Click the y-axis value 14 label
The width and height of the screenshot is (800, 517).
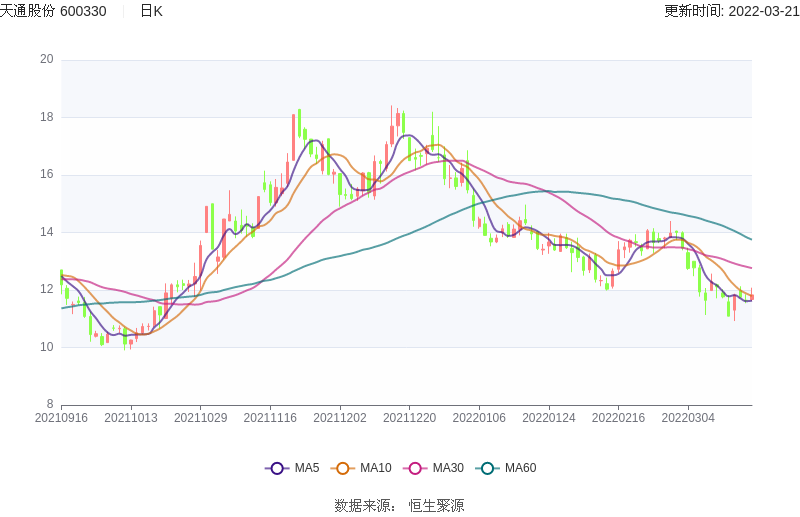coord(46,232)
